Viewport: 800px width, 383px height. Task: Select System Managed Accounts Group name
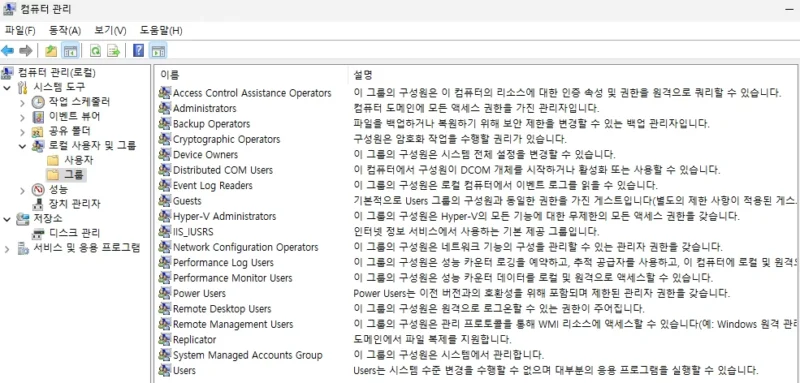(247, 355)
